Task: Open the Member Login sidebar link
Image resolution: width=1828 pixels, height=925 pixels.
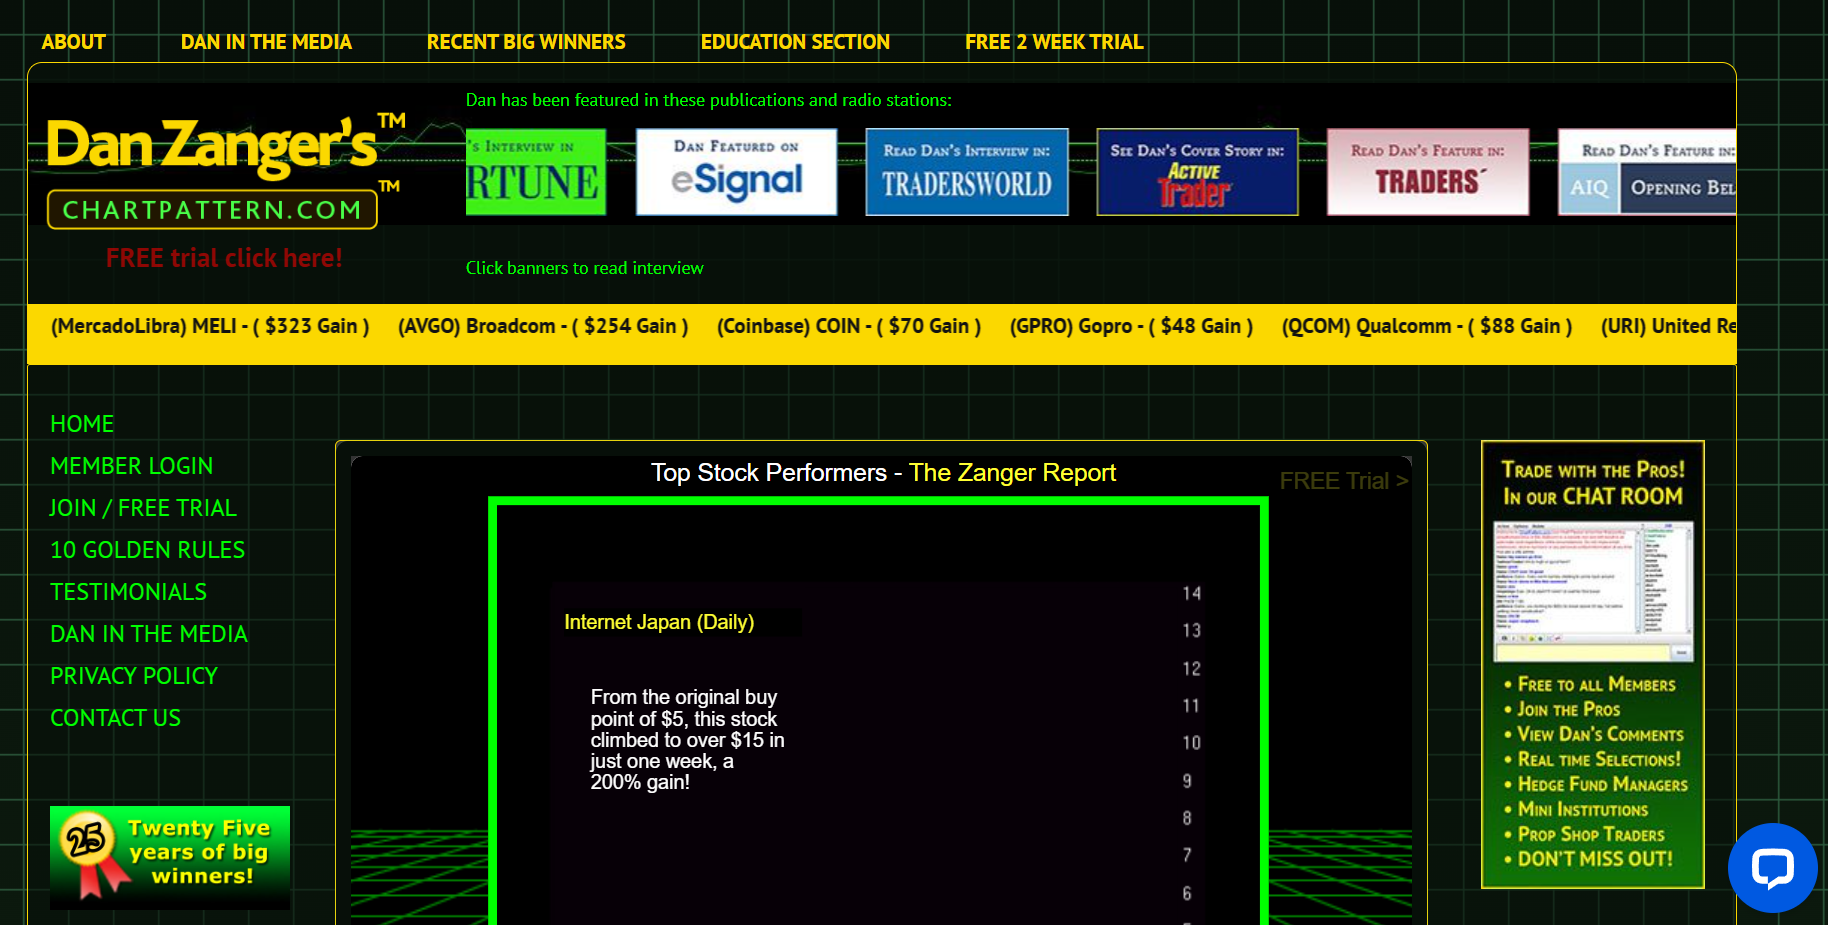Action: (x=131, y=466)
